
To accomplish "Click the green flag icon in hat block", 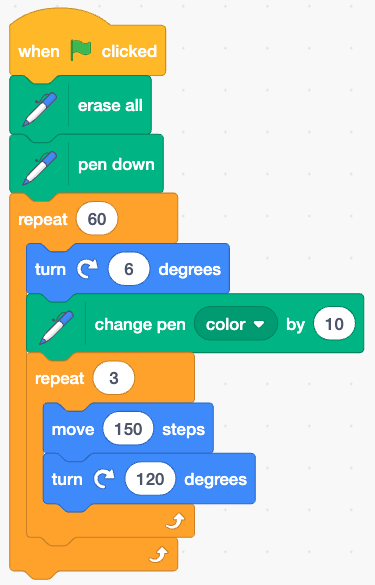I will tap(81, 51).
